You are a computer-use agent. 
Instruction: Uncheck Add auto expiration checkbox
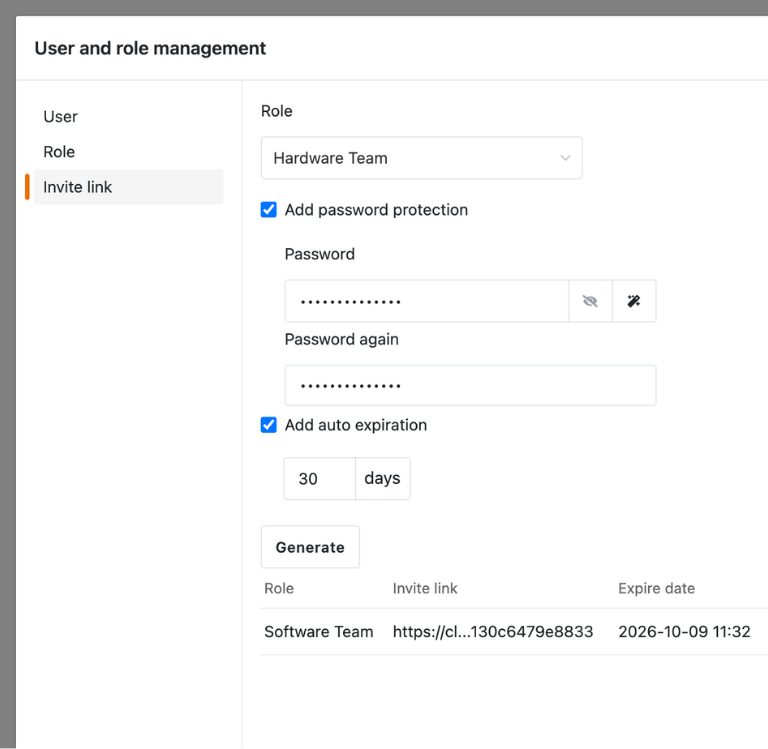pos(268,425)
